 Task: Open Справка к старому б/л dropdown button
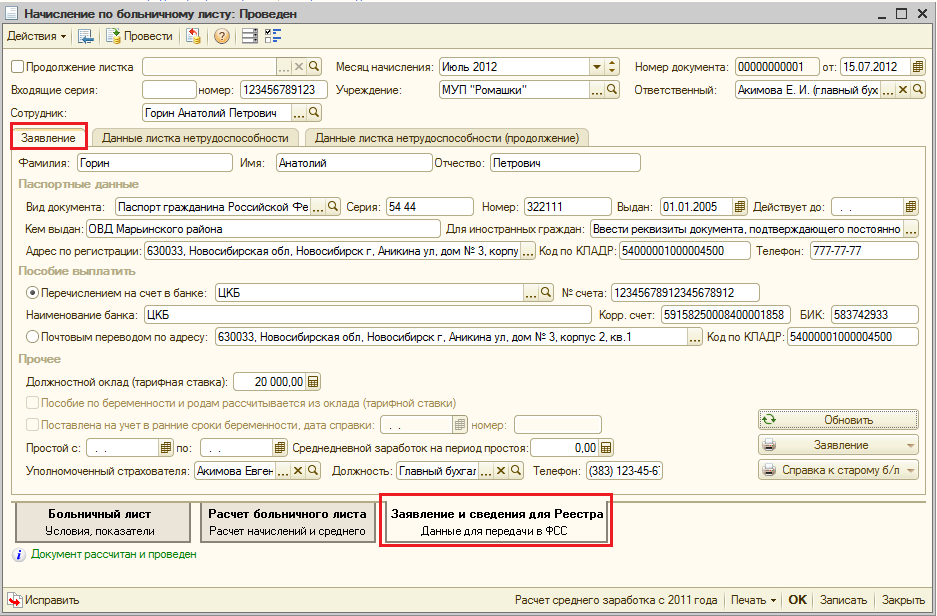click(838, 470)
